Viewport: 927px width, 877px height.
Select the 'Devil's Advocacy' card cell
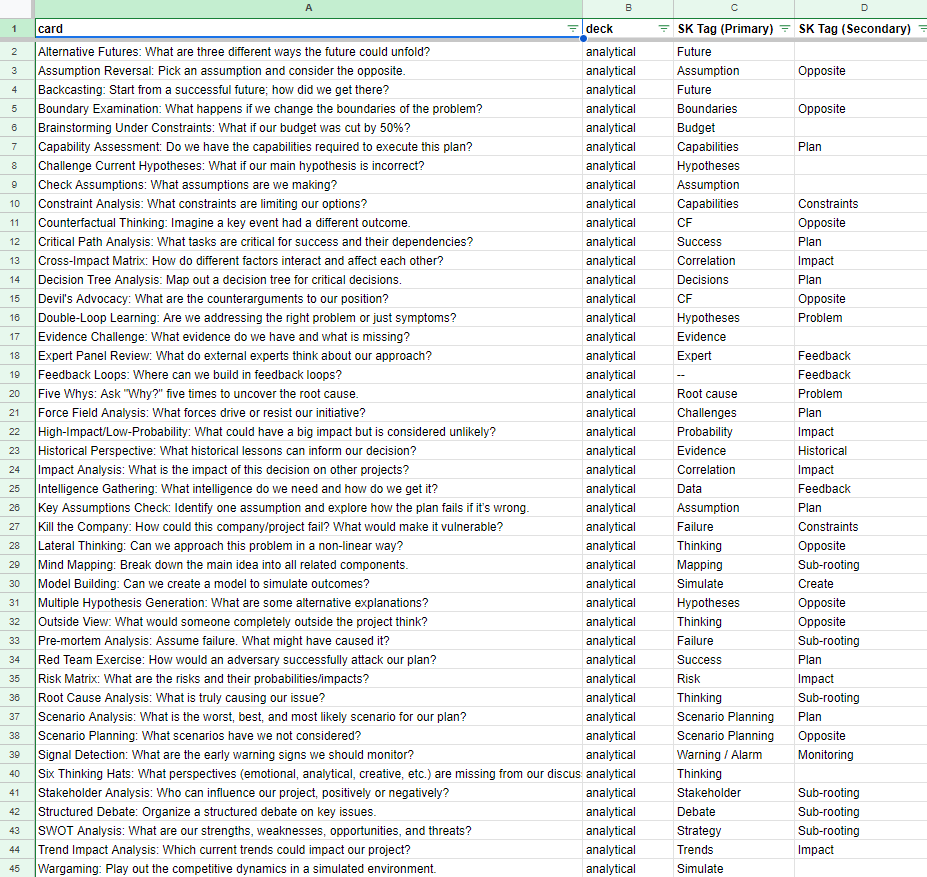(309, 299)
